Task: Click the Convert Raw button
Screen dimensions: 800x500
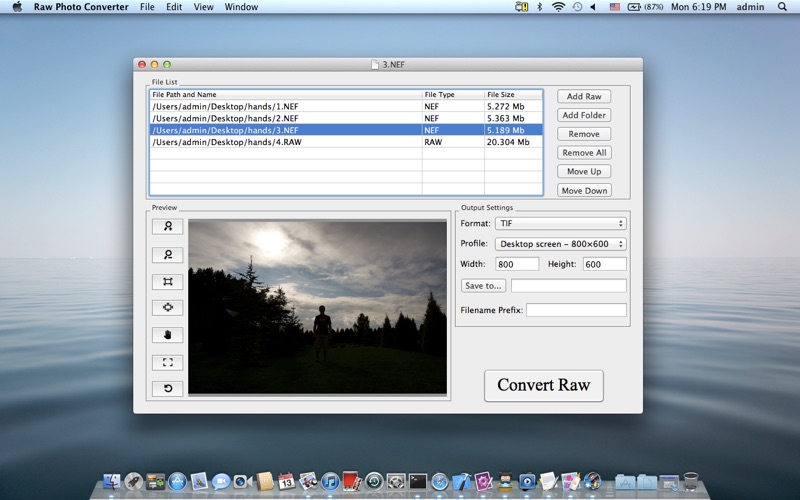Action: point(543,385)
